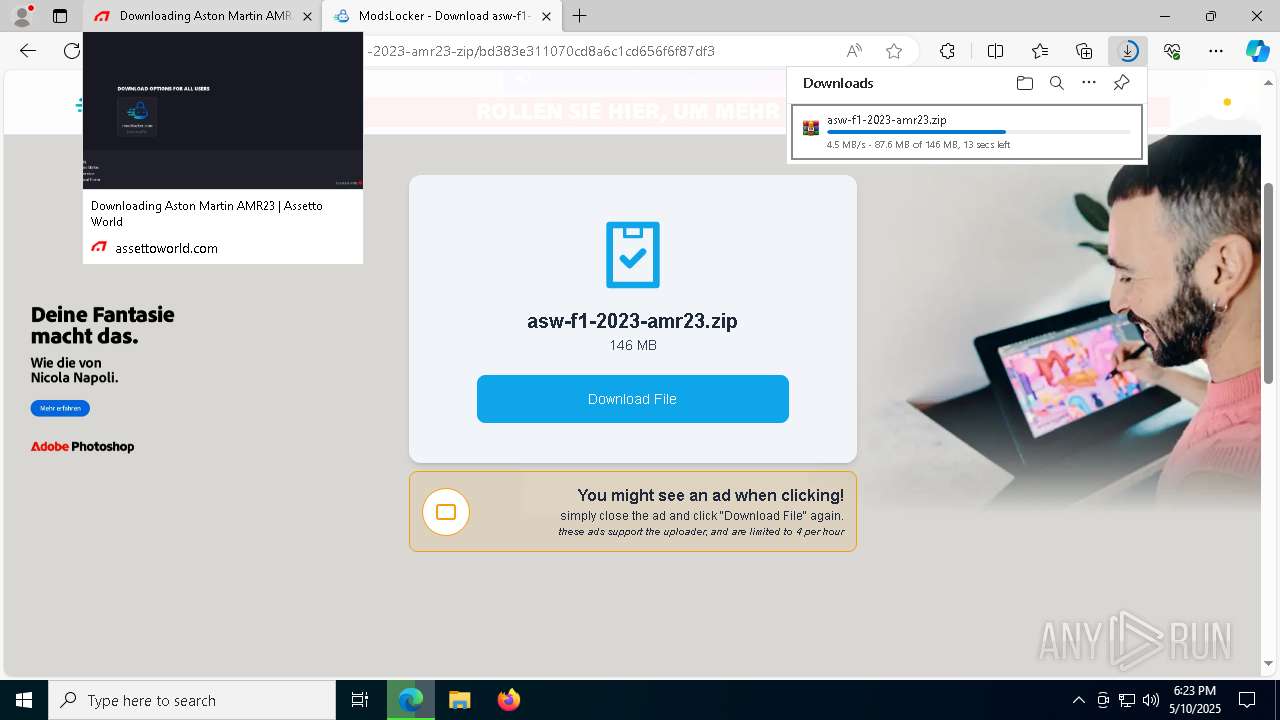The height and width of the screenshot is (720, 1280).
Task: Click the clock showing 6:23 PM
Action: [1195, 691]
